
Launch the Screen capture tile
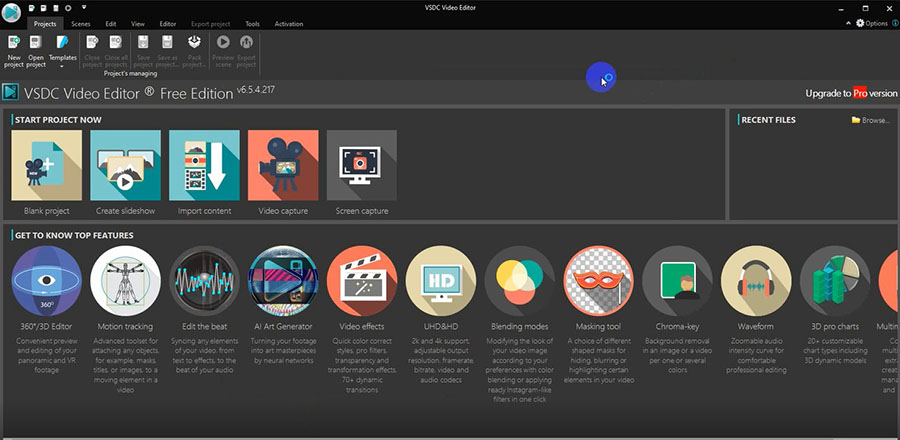click(x=362, y=165)
